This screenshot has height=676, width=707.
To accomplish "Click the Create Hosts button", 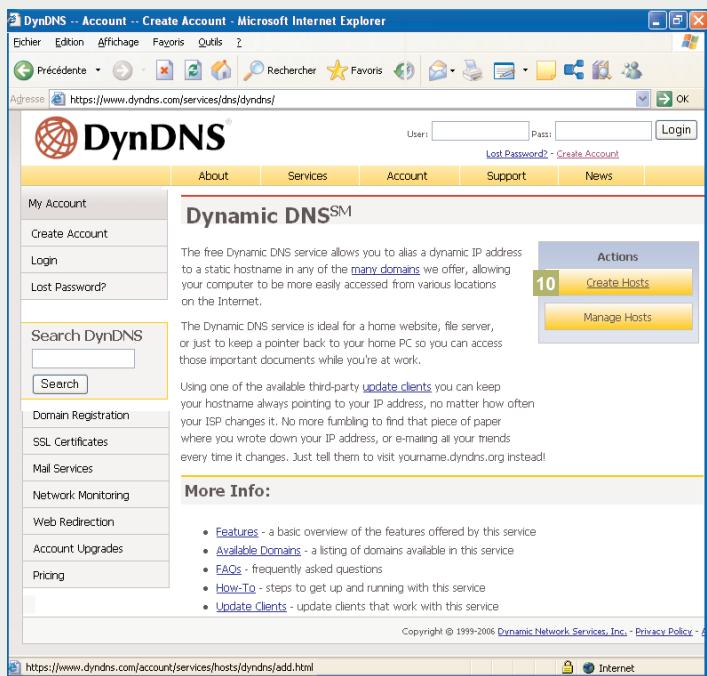I will click(618, 283).
